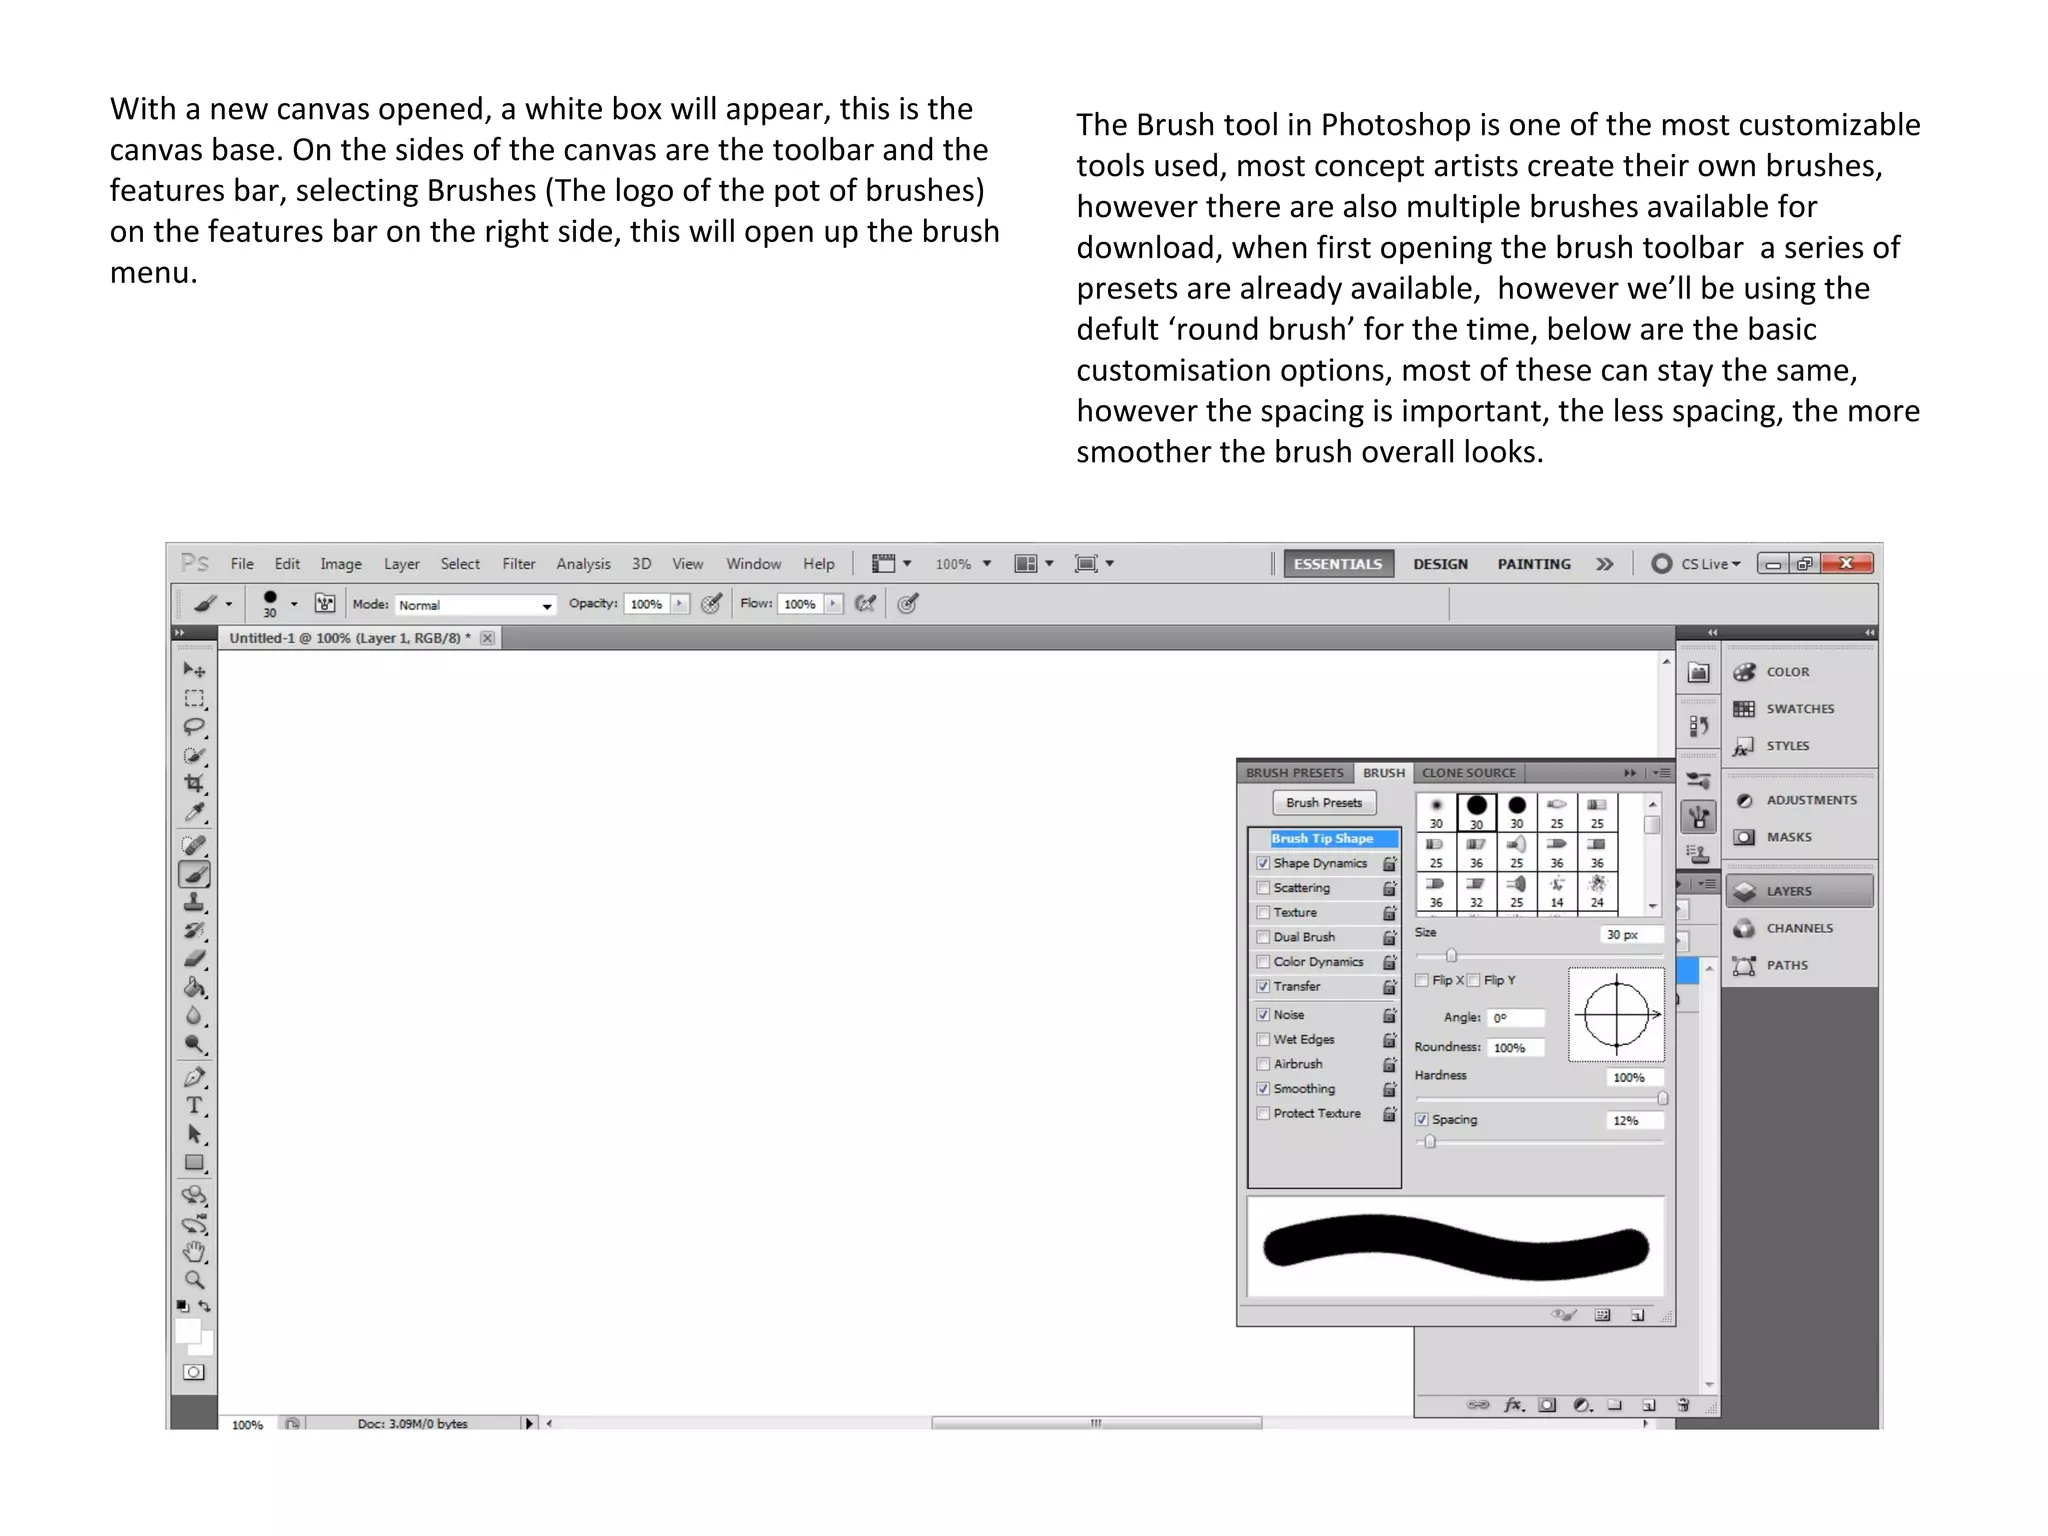Open the Mode Normal dropdown
The width and height of the screenshot is (2048, 1536).
475,605
